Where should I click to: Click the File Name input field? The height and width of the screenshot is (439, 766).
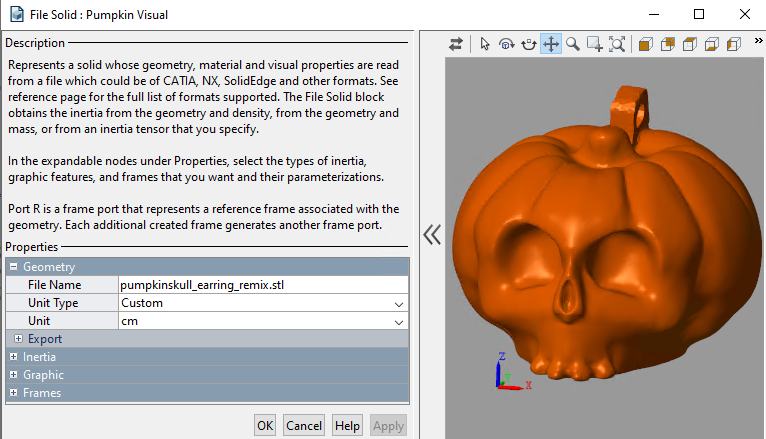pos(262,285)
